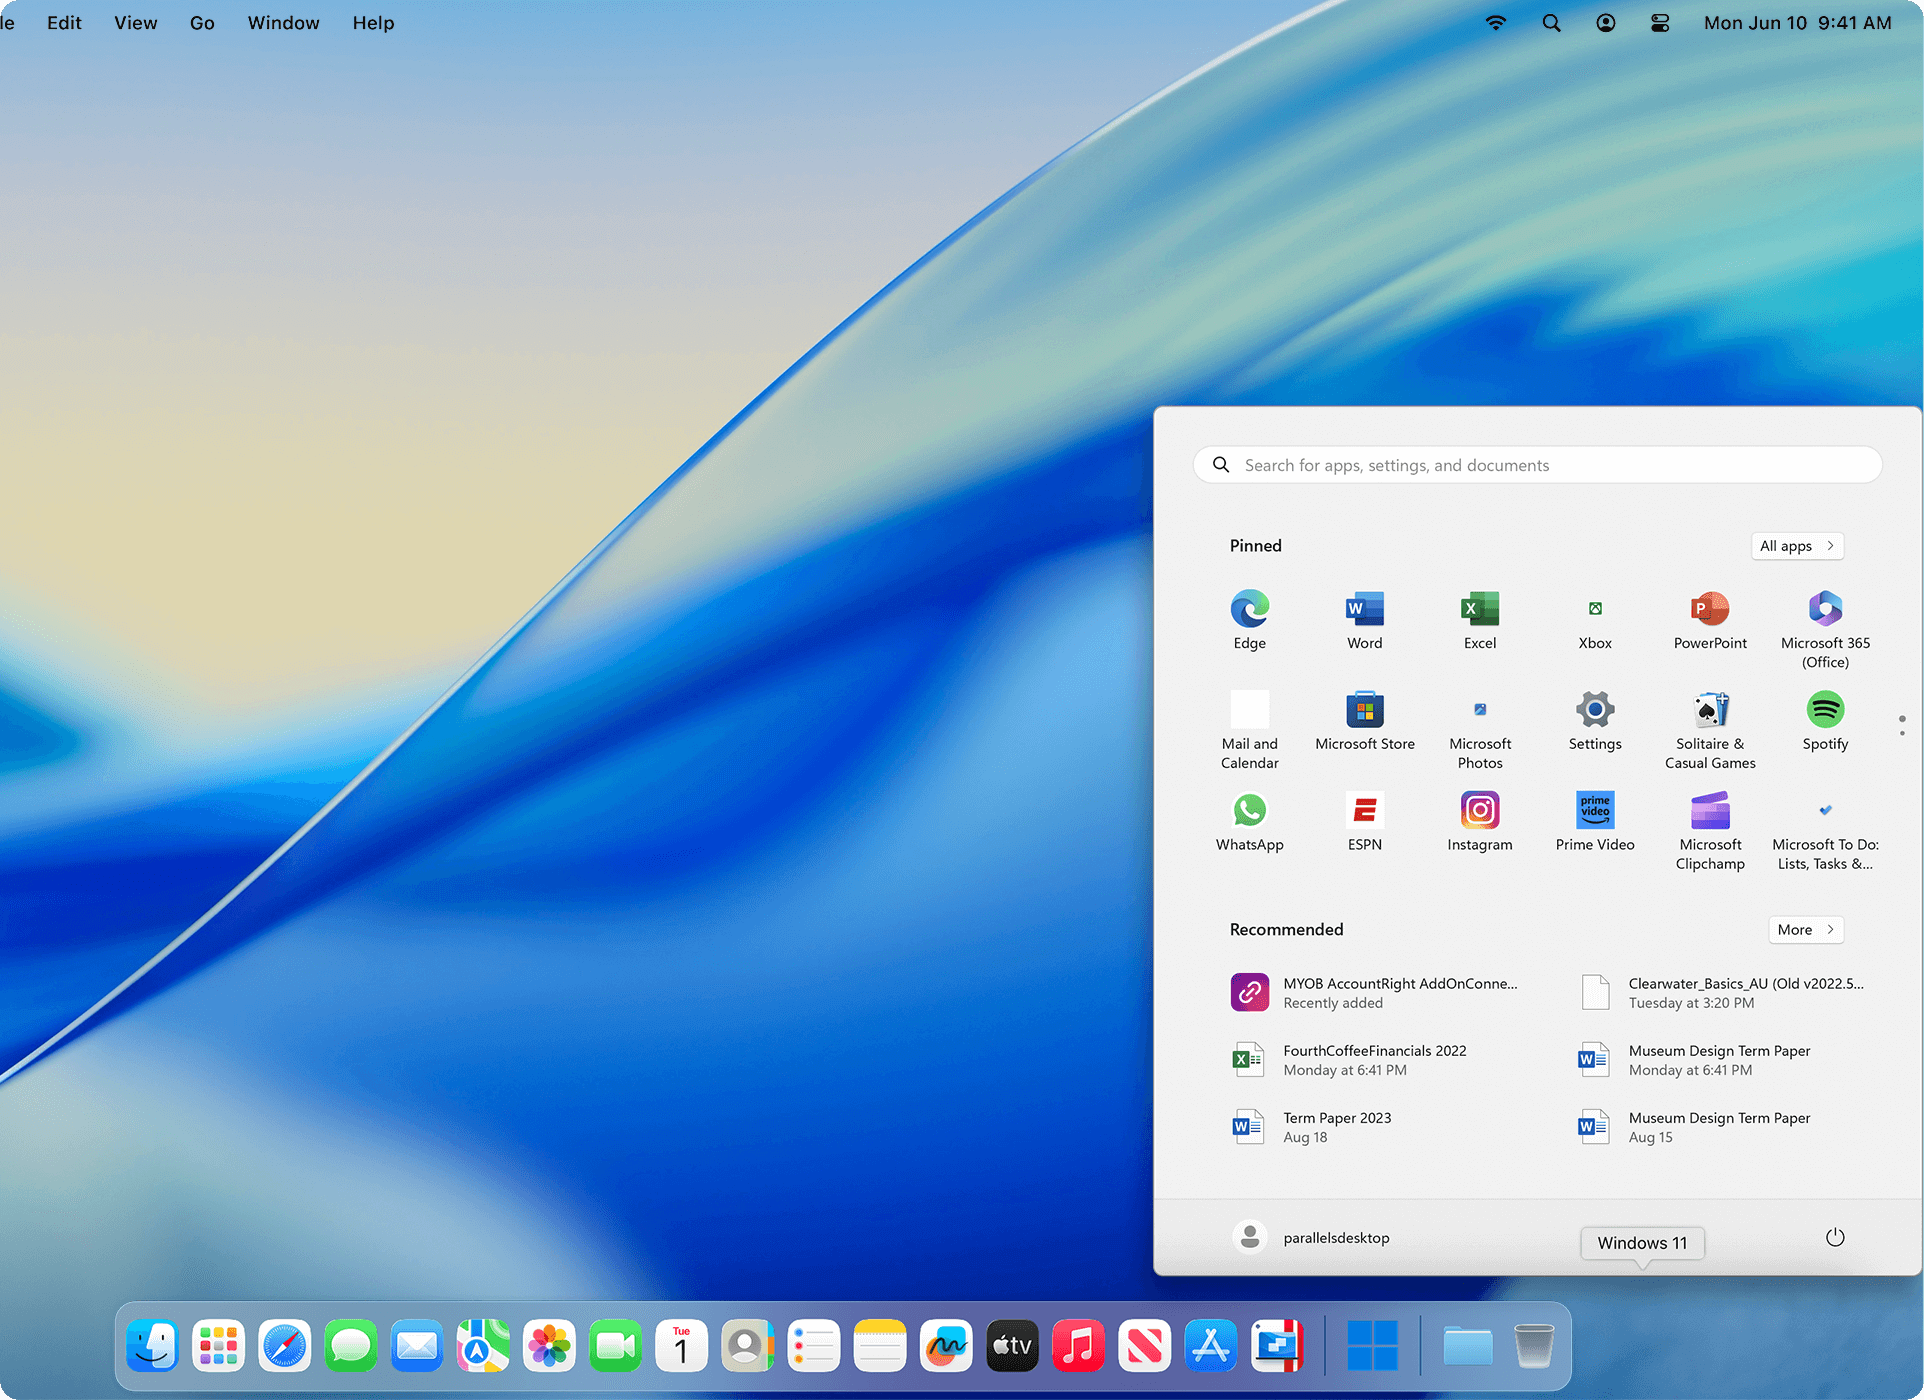The image size is (1924, 1400).
Task: Expand the All apps list
Action: coord(1796,546)
